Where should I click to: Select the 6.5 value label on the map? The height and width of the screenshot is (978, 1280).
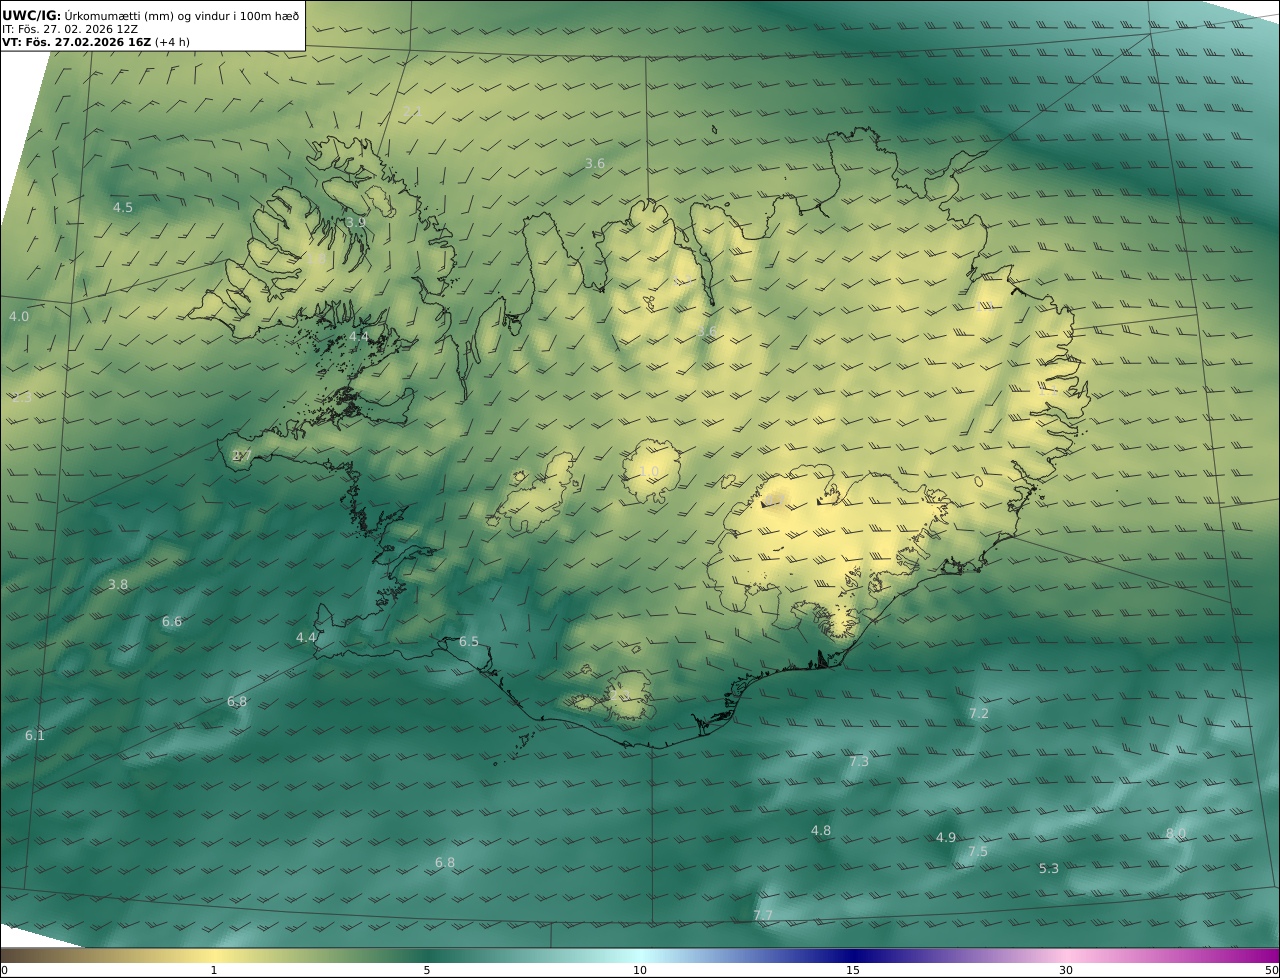click(x=469, y=642)
